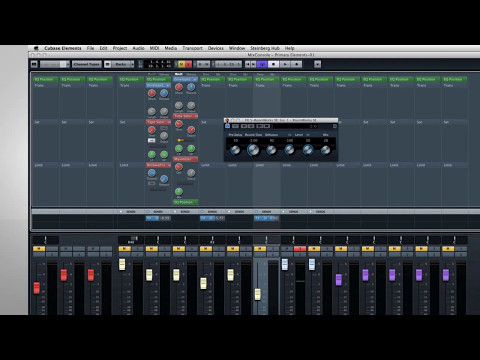
Task: Go to previous marker transport icon
Action: [248, 64]
